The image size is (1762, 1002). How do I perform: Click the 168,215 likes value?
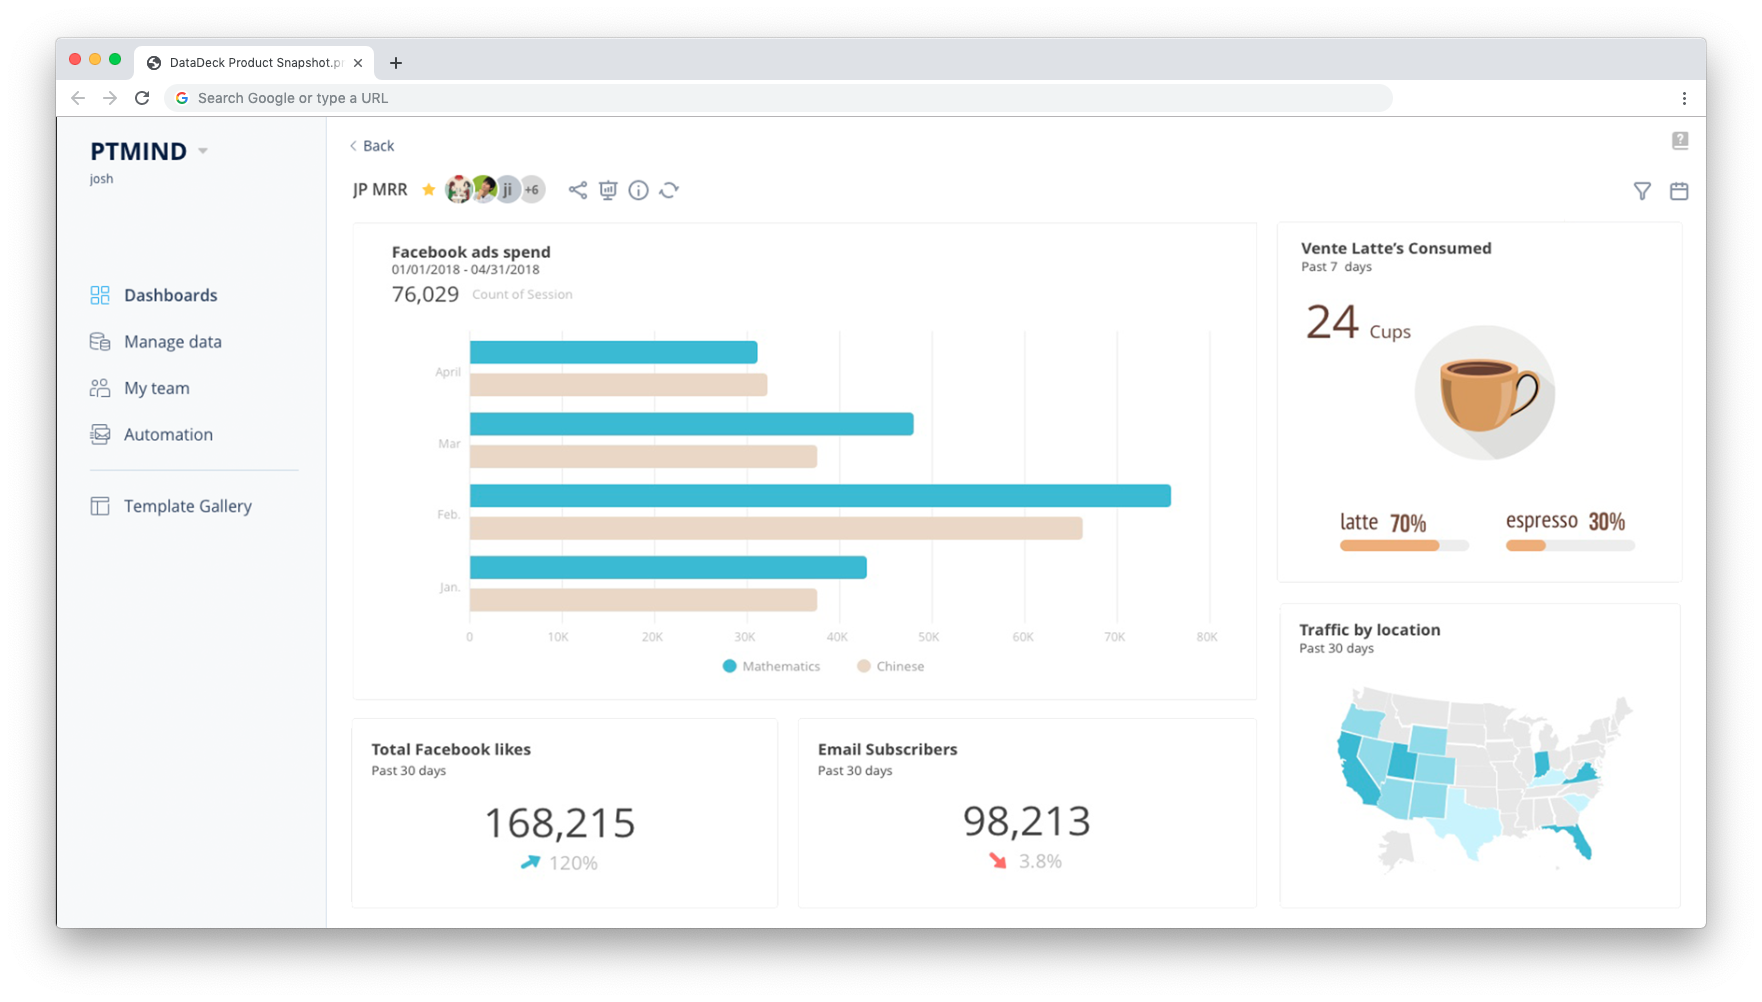click(x=560, y=823)
